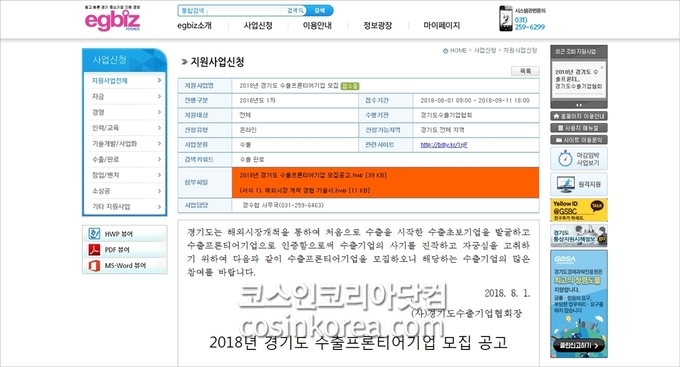Open the bit.ly related site link

pos(444,145)
